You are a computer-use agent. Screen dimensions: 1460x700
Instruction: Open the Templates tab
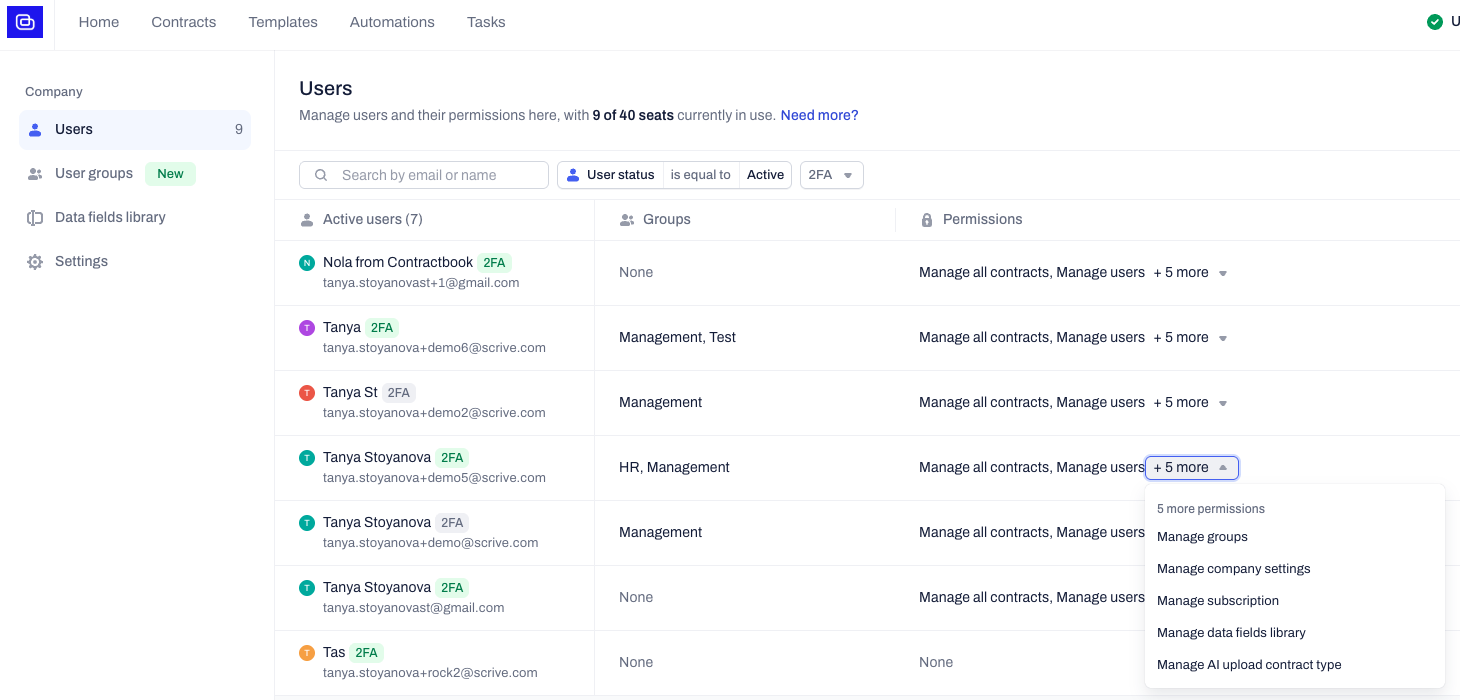pos(283,22)
